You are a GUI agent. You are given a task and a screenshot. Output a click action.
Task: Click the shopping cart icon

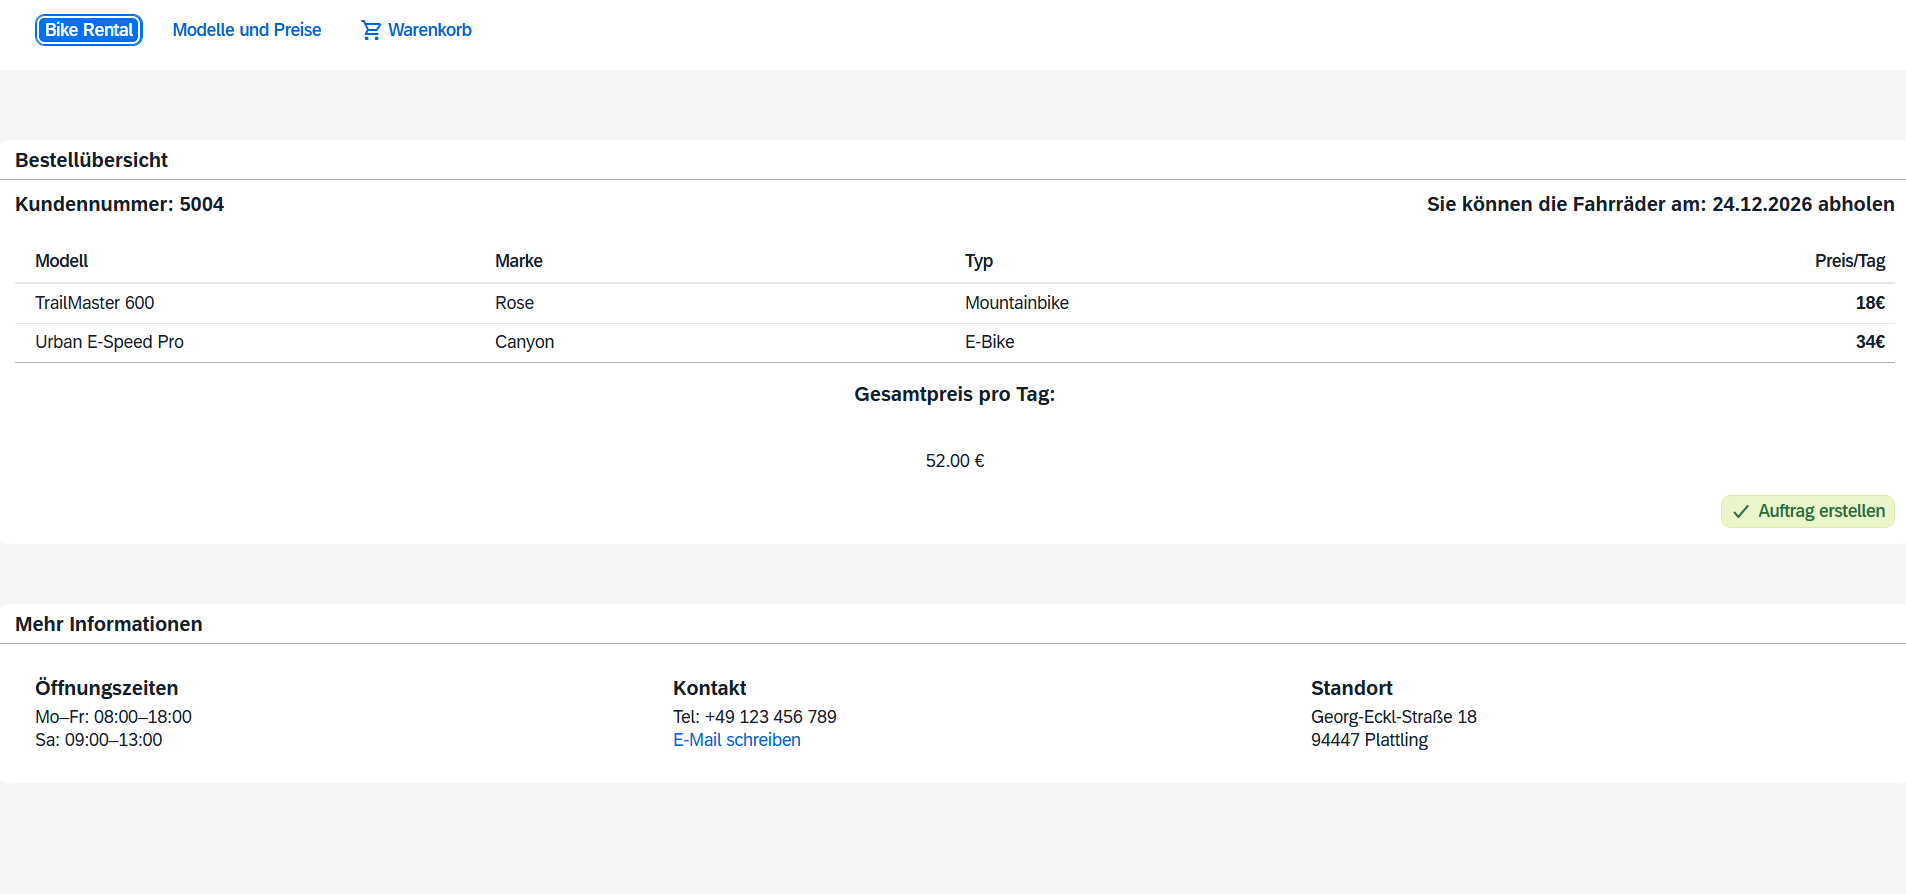click(x=371, y=30)
